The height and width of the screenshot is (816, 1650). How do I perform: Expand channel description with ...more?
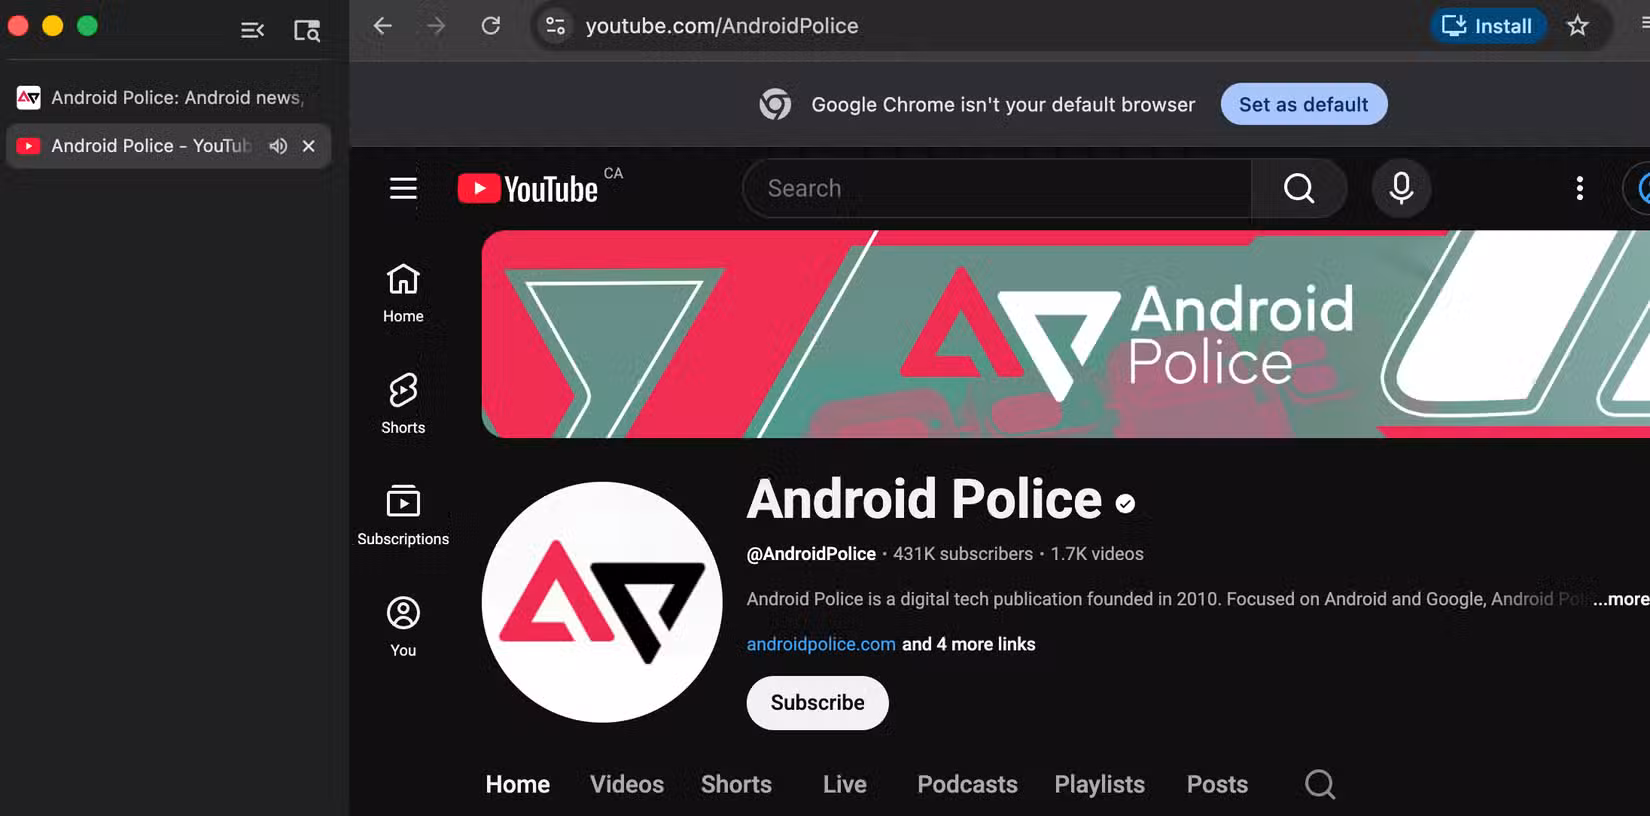click(x=1620, y=599)
